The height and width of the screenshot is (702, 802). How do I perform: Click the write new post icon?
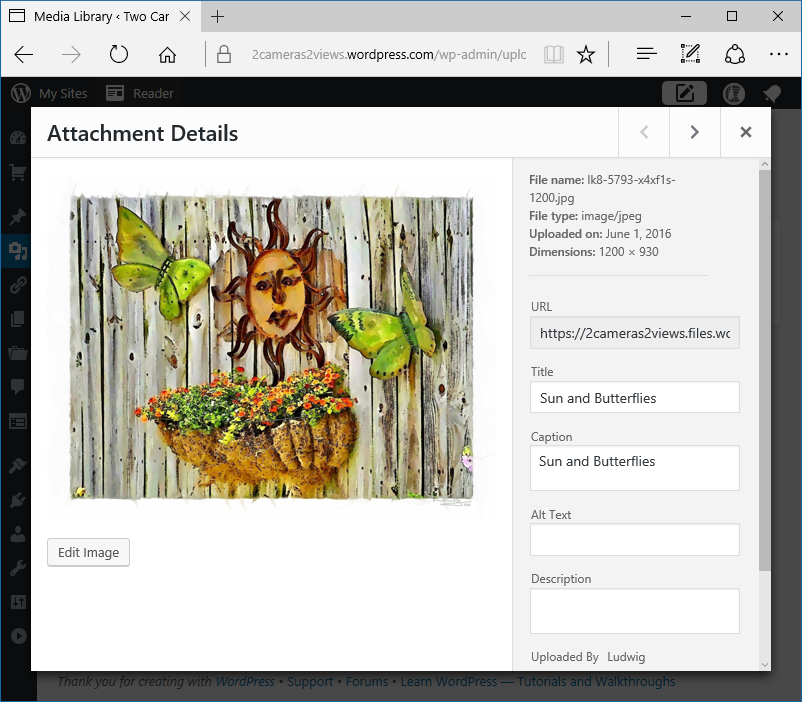click(x=685, y=93)
